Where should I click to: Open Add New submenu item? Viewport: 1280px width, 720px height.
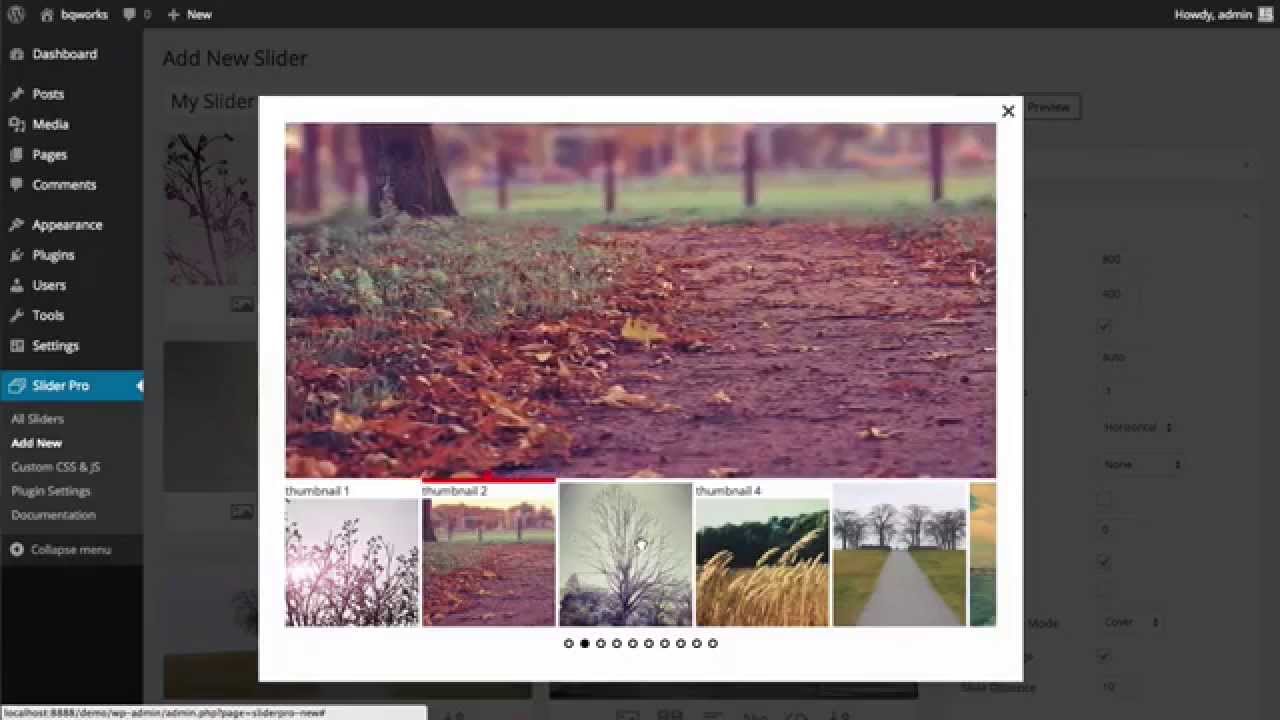(x=36, y=443)
